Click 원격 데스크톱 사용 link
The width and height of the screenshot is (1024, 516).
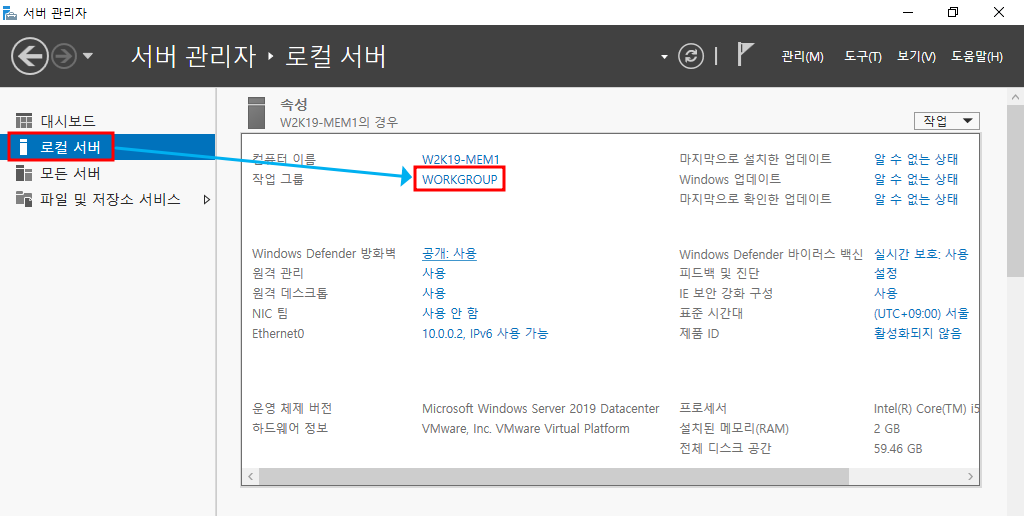(434, 293)
